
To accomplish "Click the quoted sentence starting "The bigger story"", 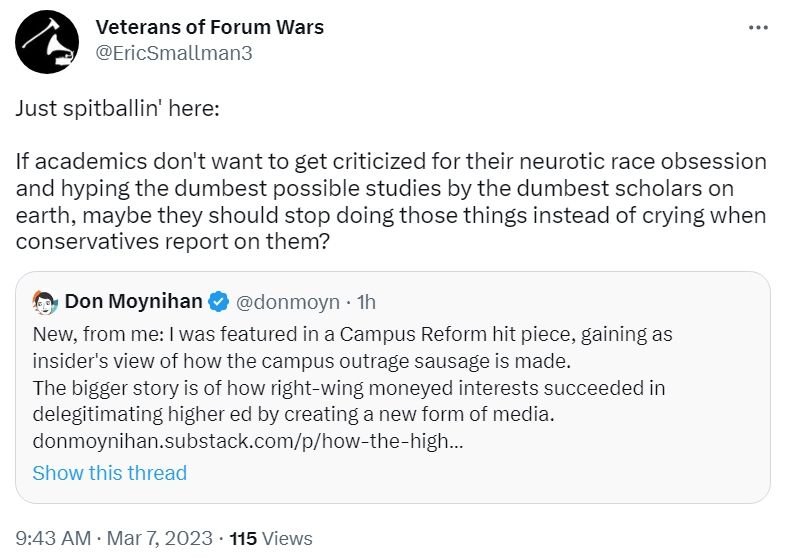I will point(349,387).
